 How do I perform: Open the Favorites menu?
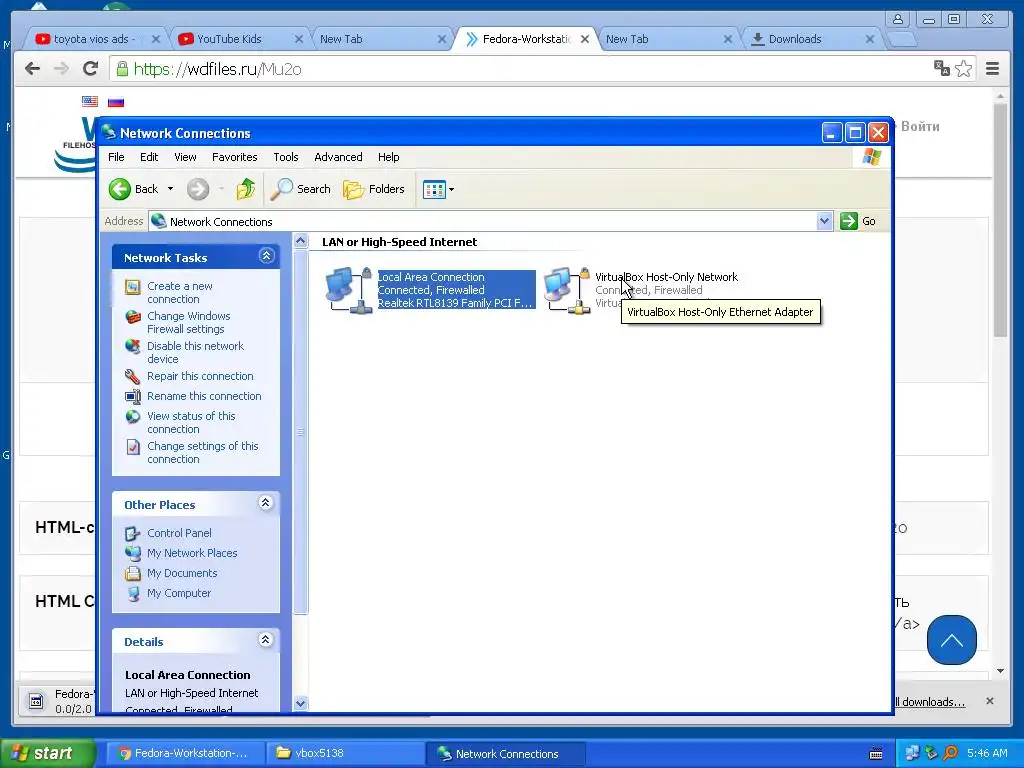234,157
